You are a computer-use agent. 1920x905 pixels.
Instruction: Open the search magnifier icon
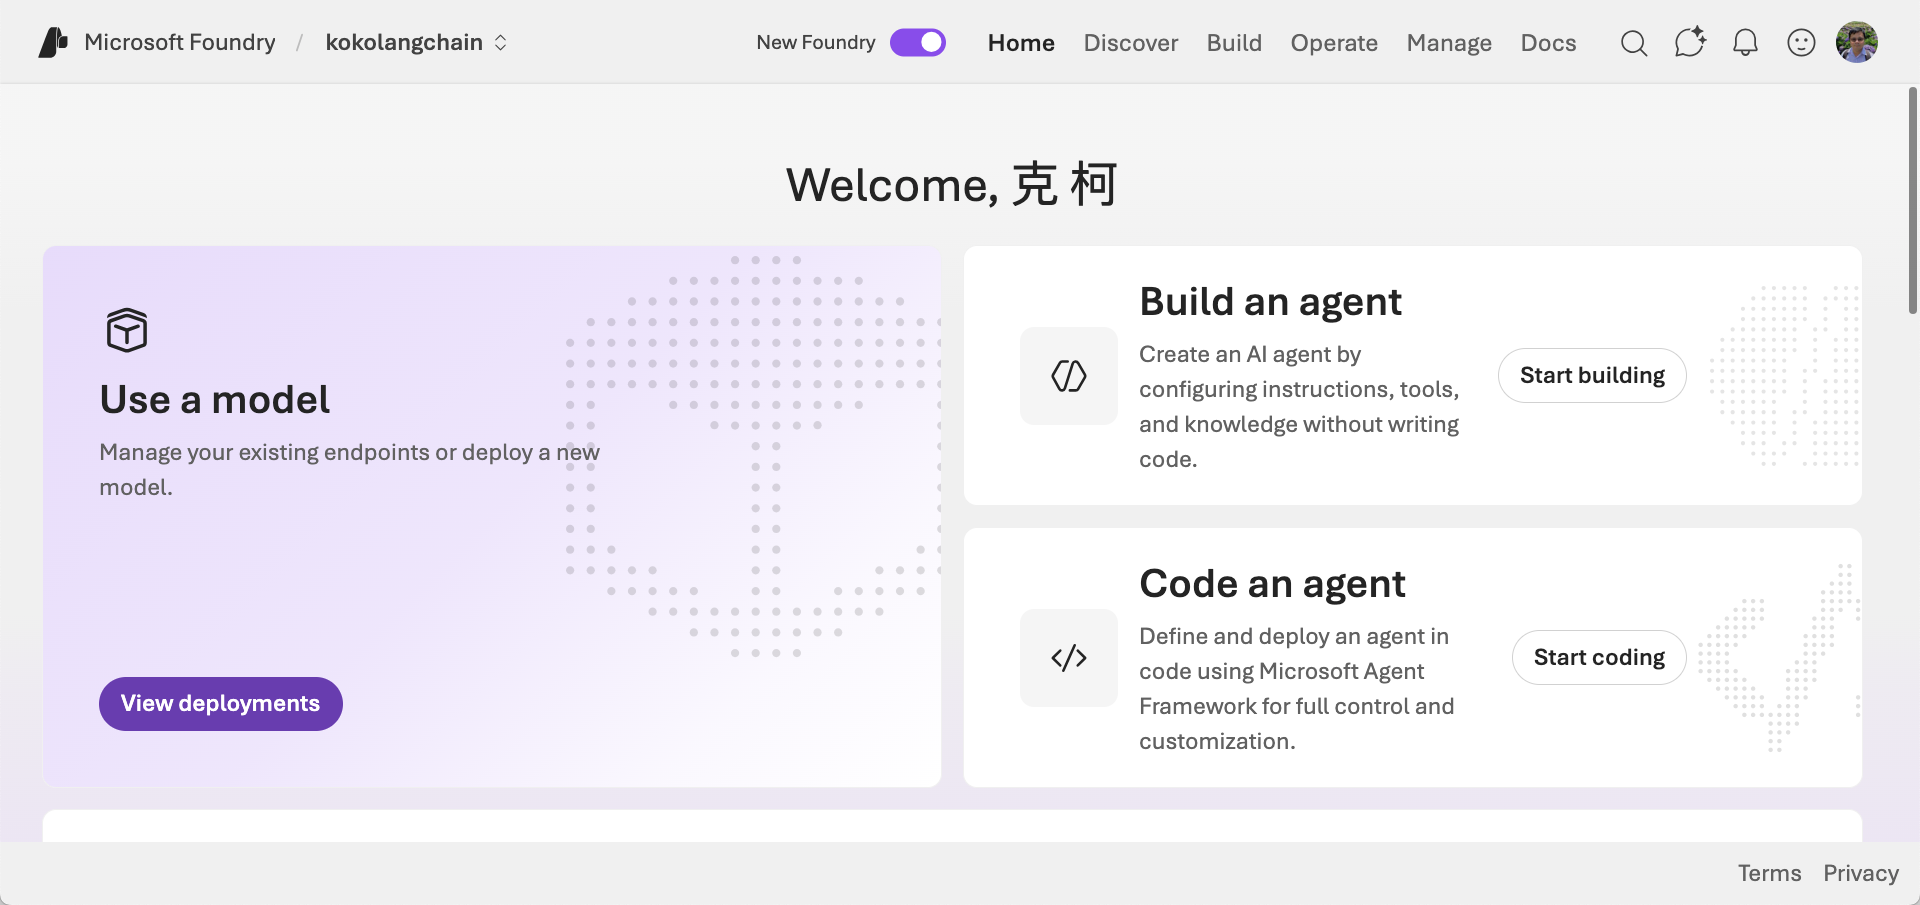pos(1634,43)
